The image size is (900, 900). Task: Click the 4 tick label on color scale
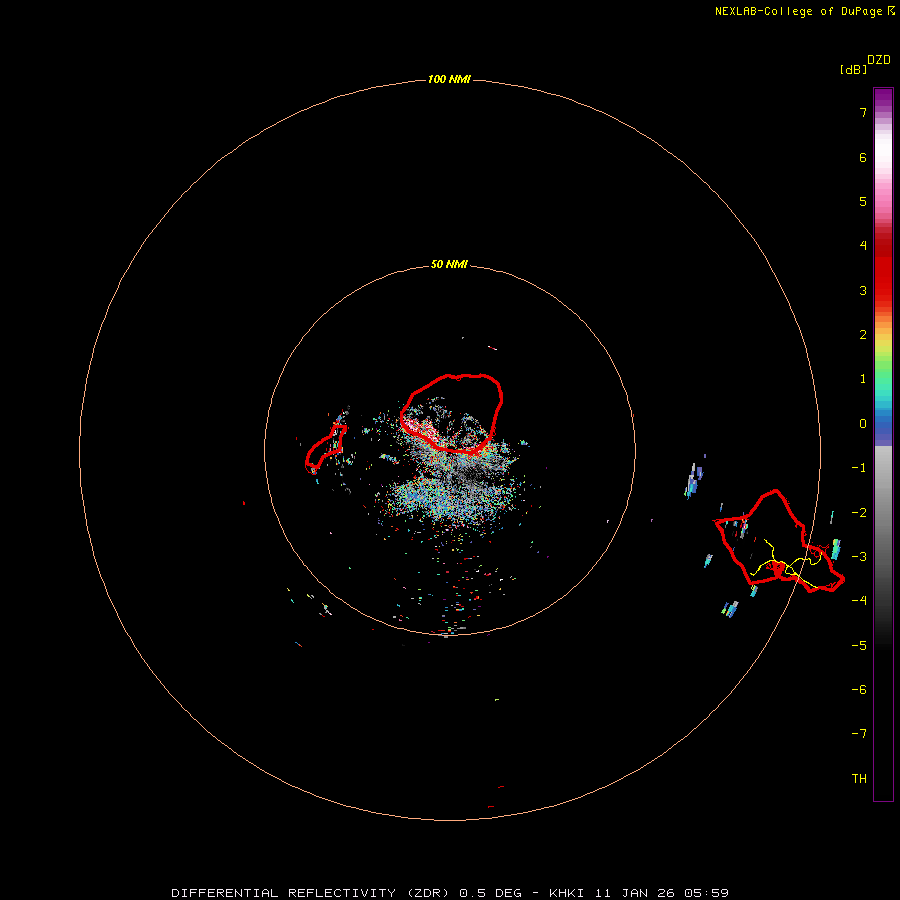tap(863, 246)
